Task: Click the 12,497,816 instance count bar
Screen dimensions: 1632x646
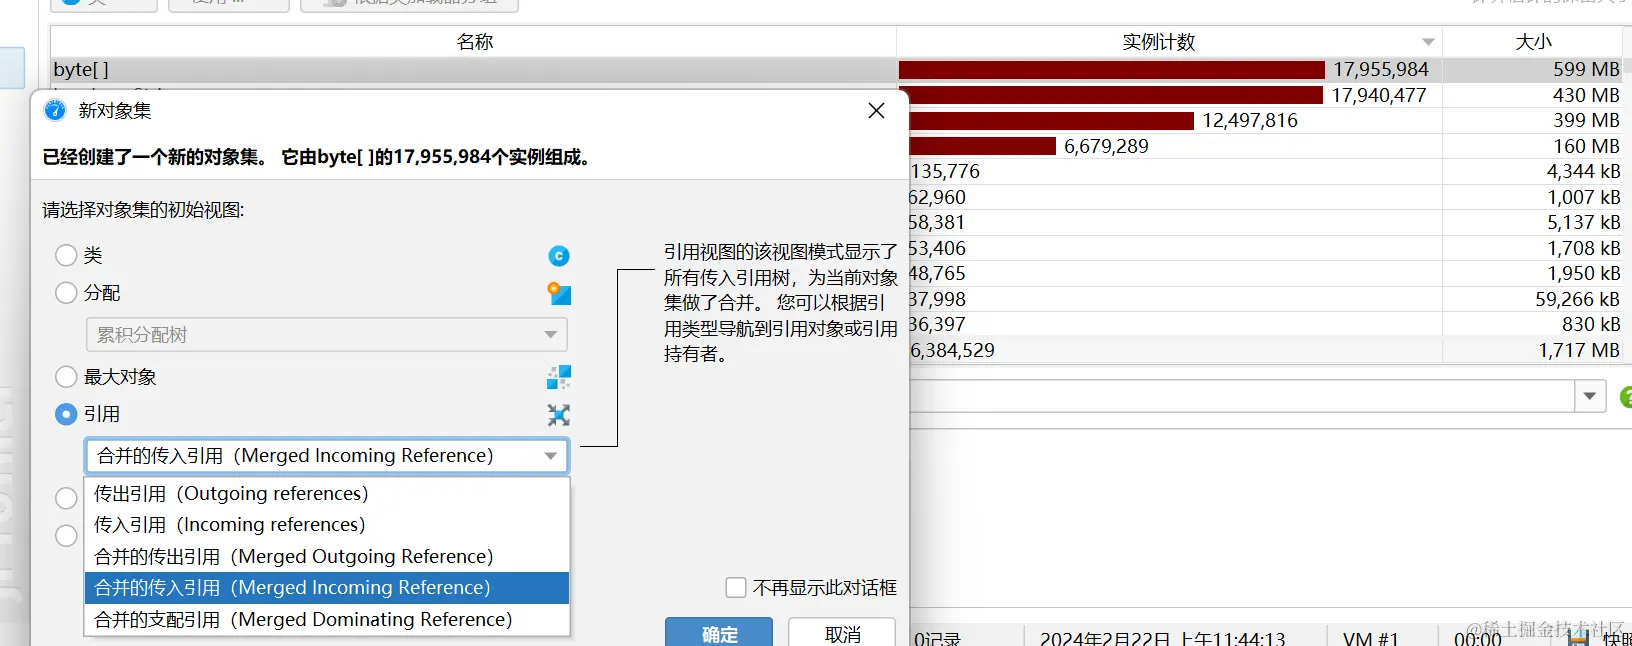Action: (1051, 121)
